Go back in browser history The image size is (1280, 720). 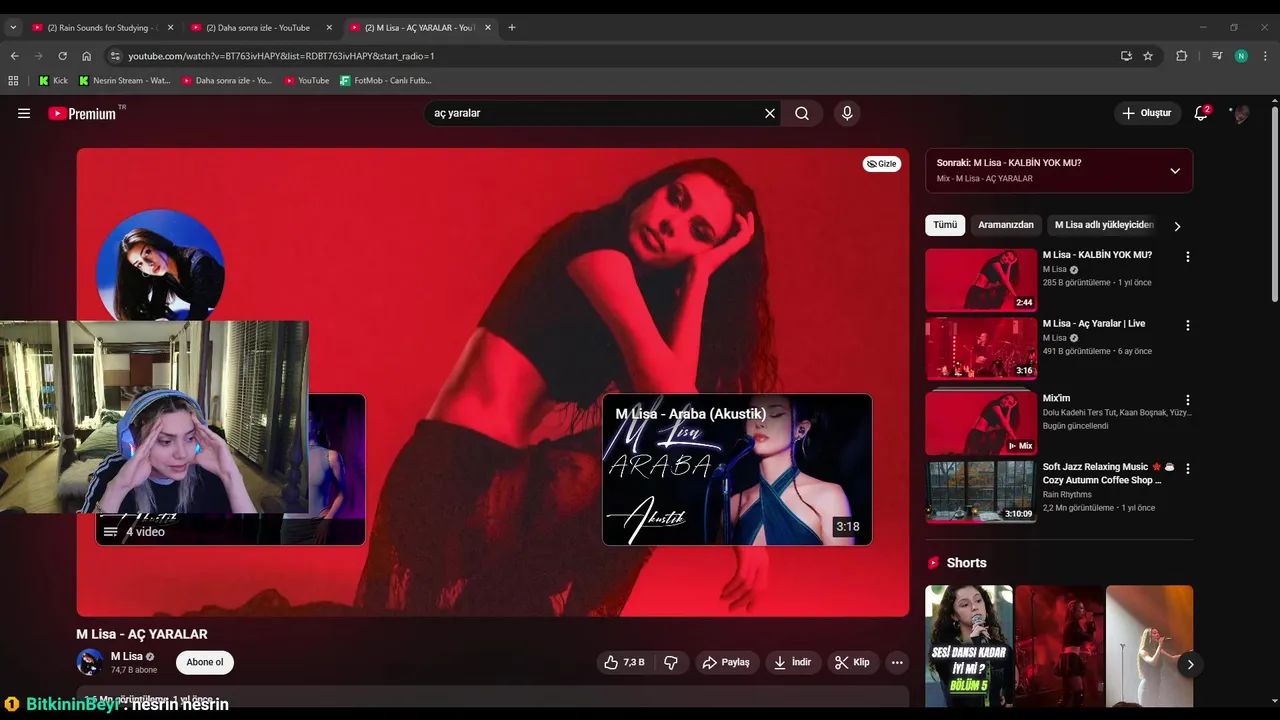click(x=14, y=56)
